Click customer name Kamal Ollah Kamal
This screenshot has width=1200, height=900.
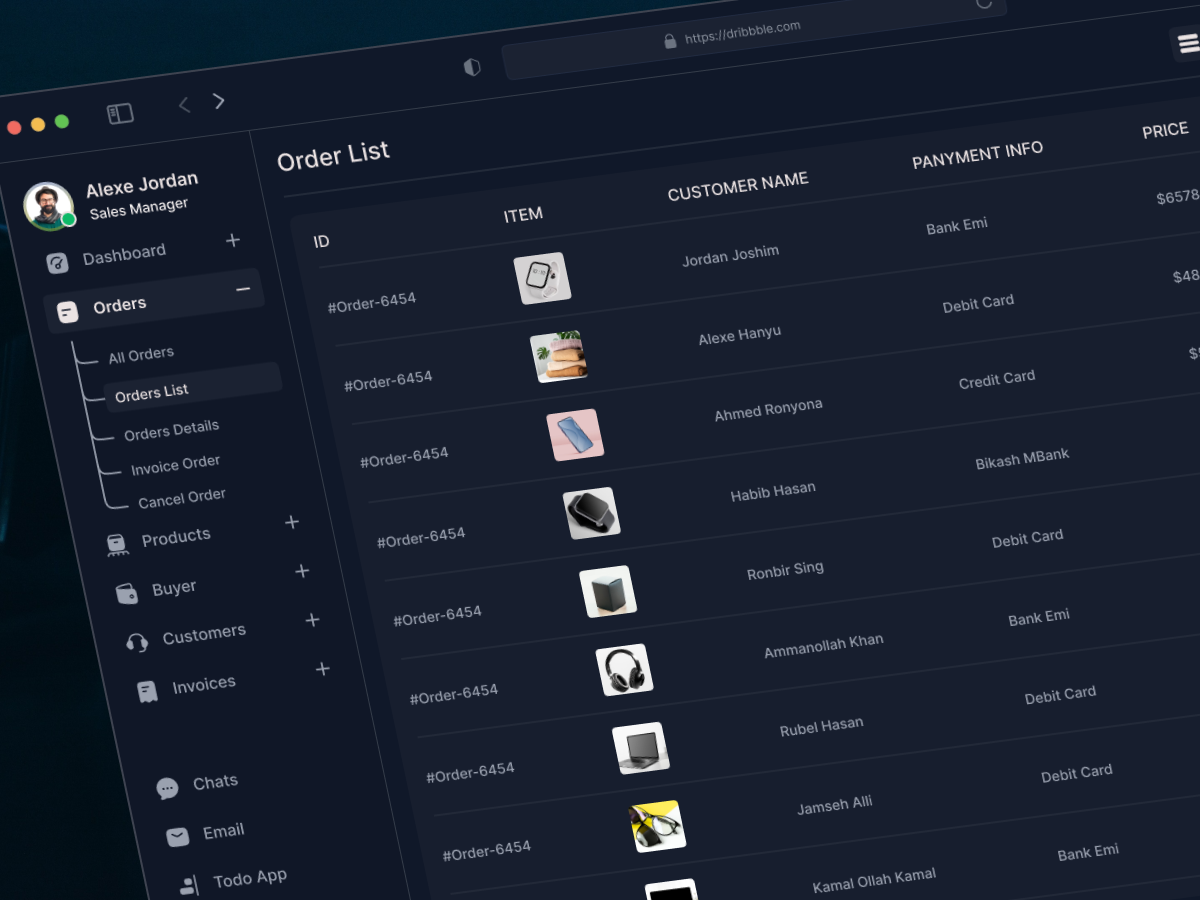coord(874,881)
